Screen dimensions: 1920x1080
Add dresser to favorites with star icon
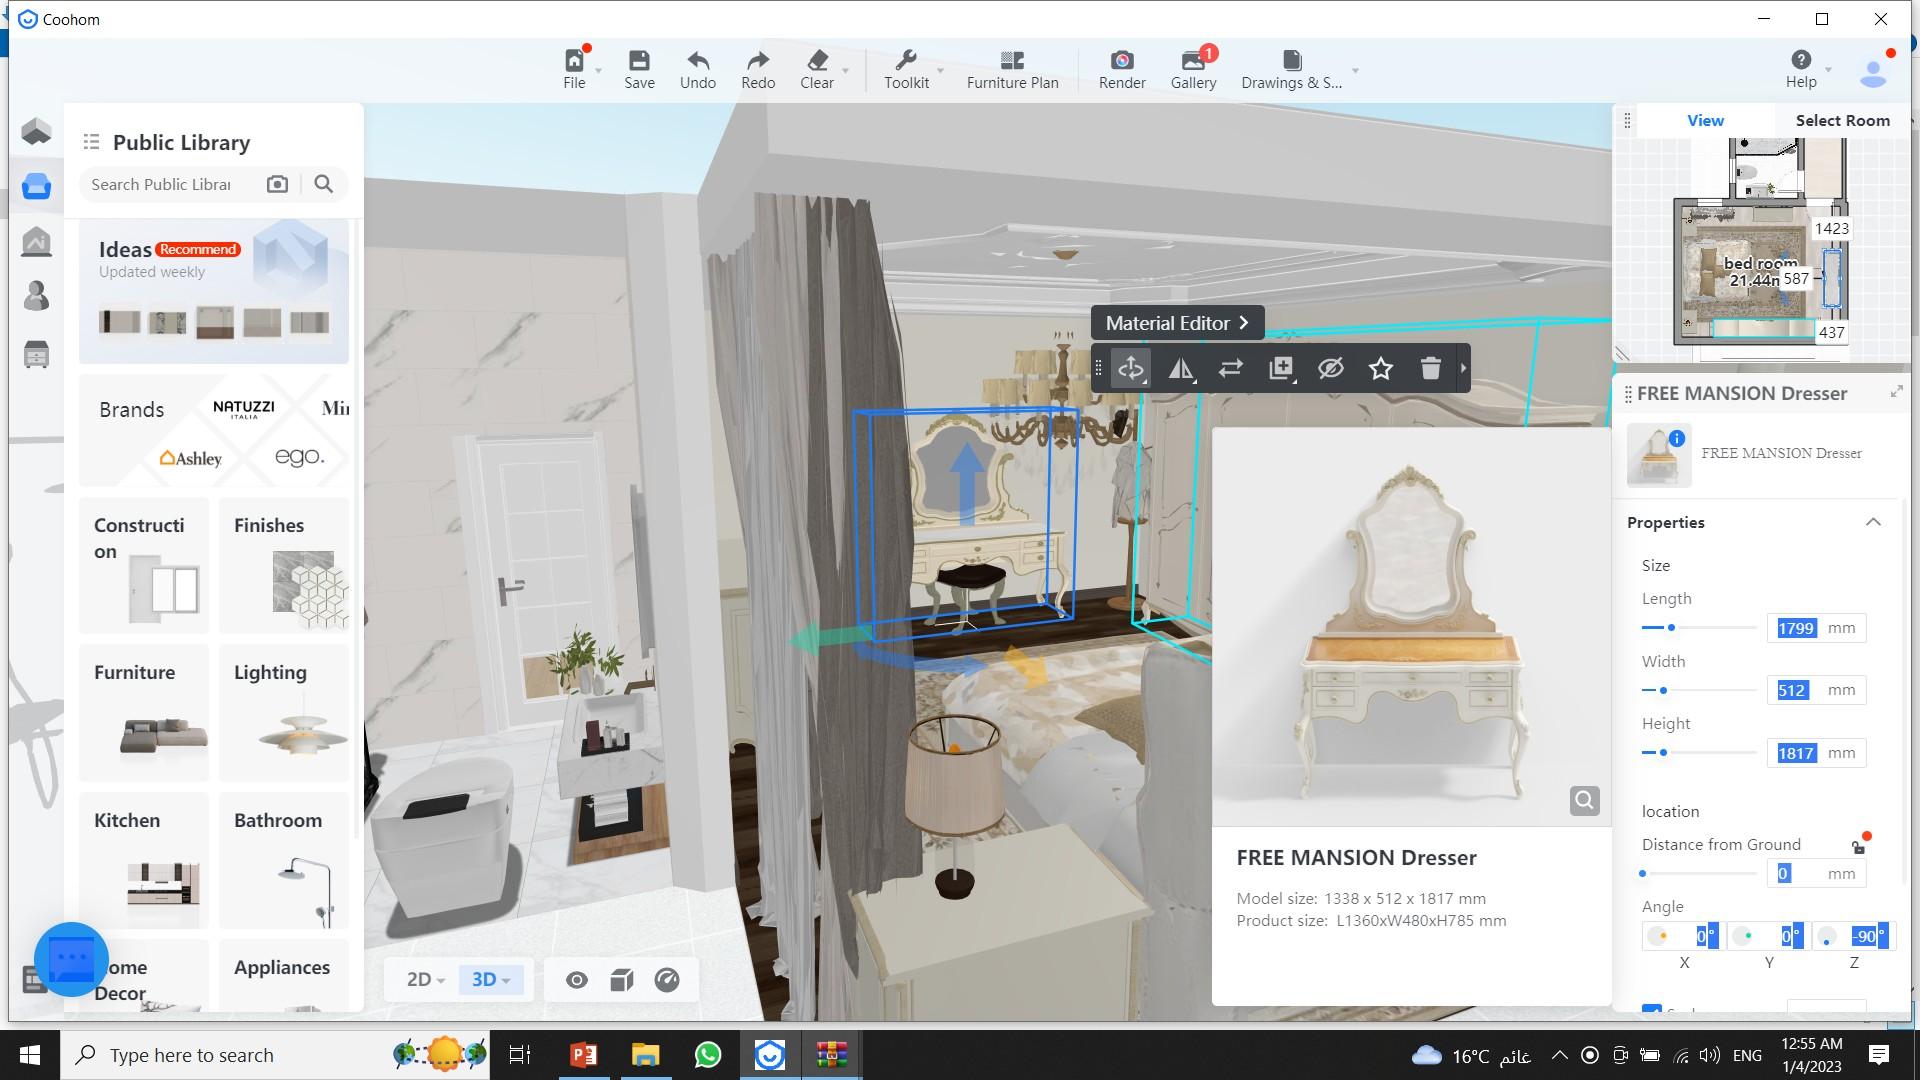click(1380, 369)
